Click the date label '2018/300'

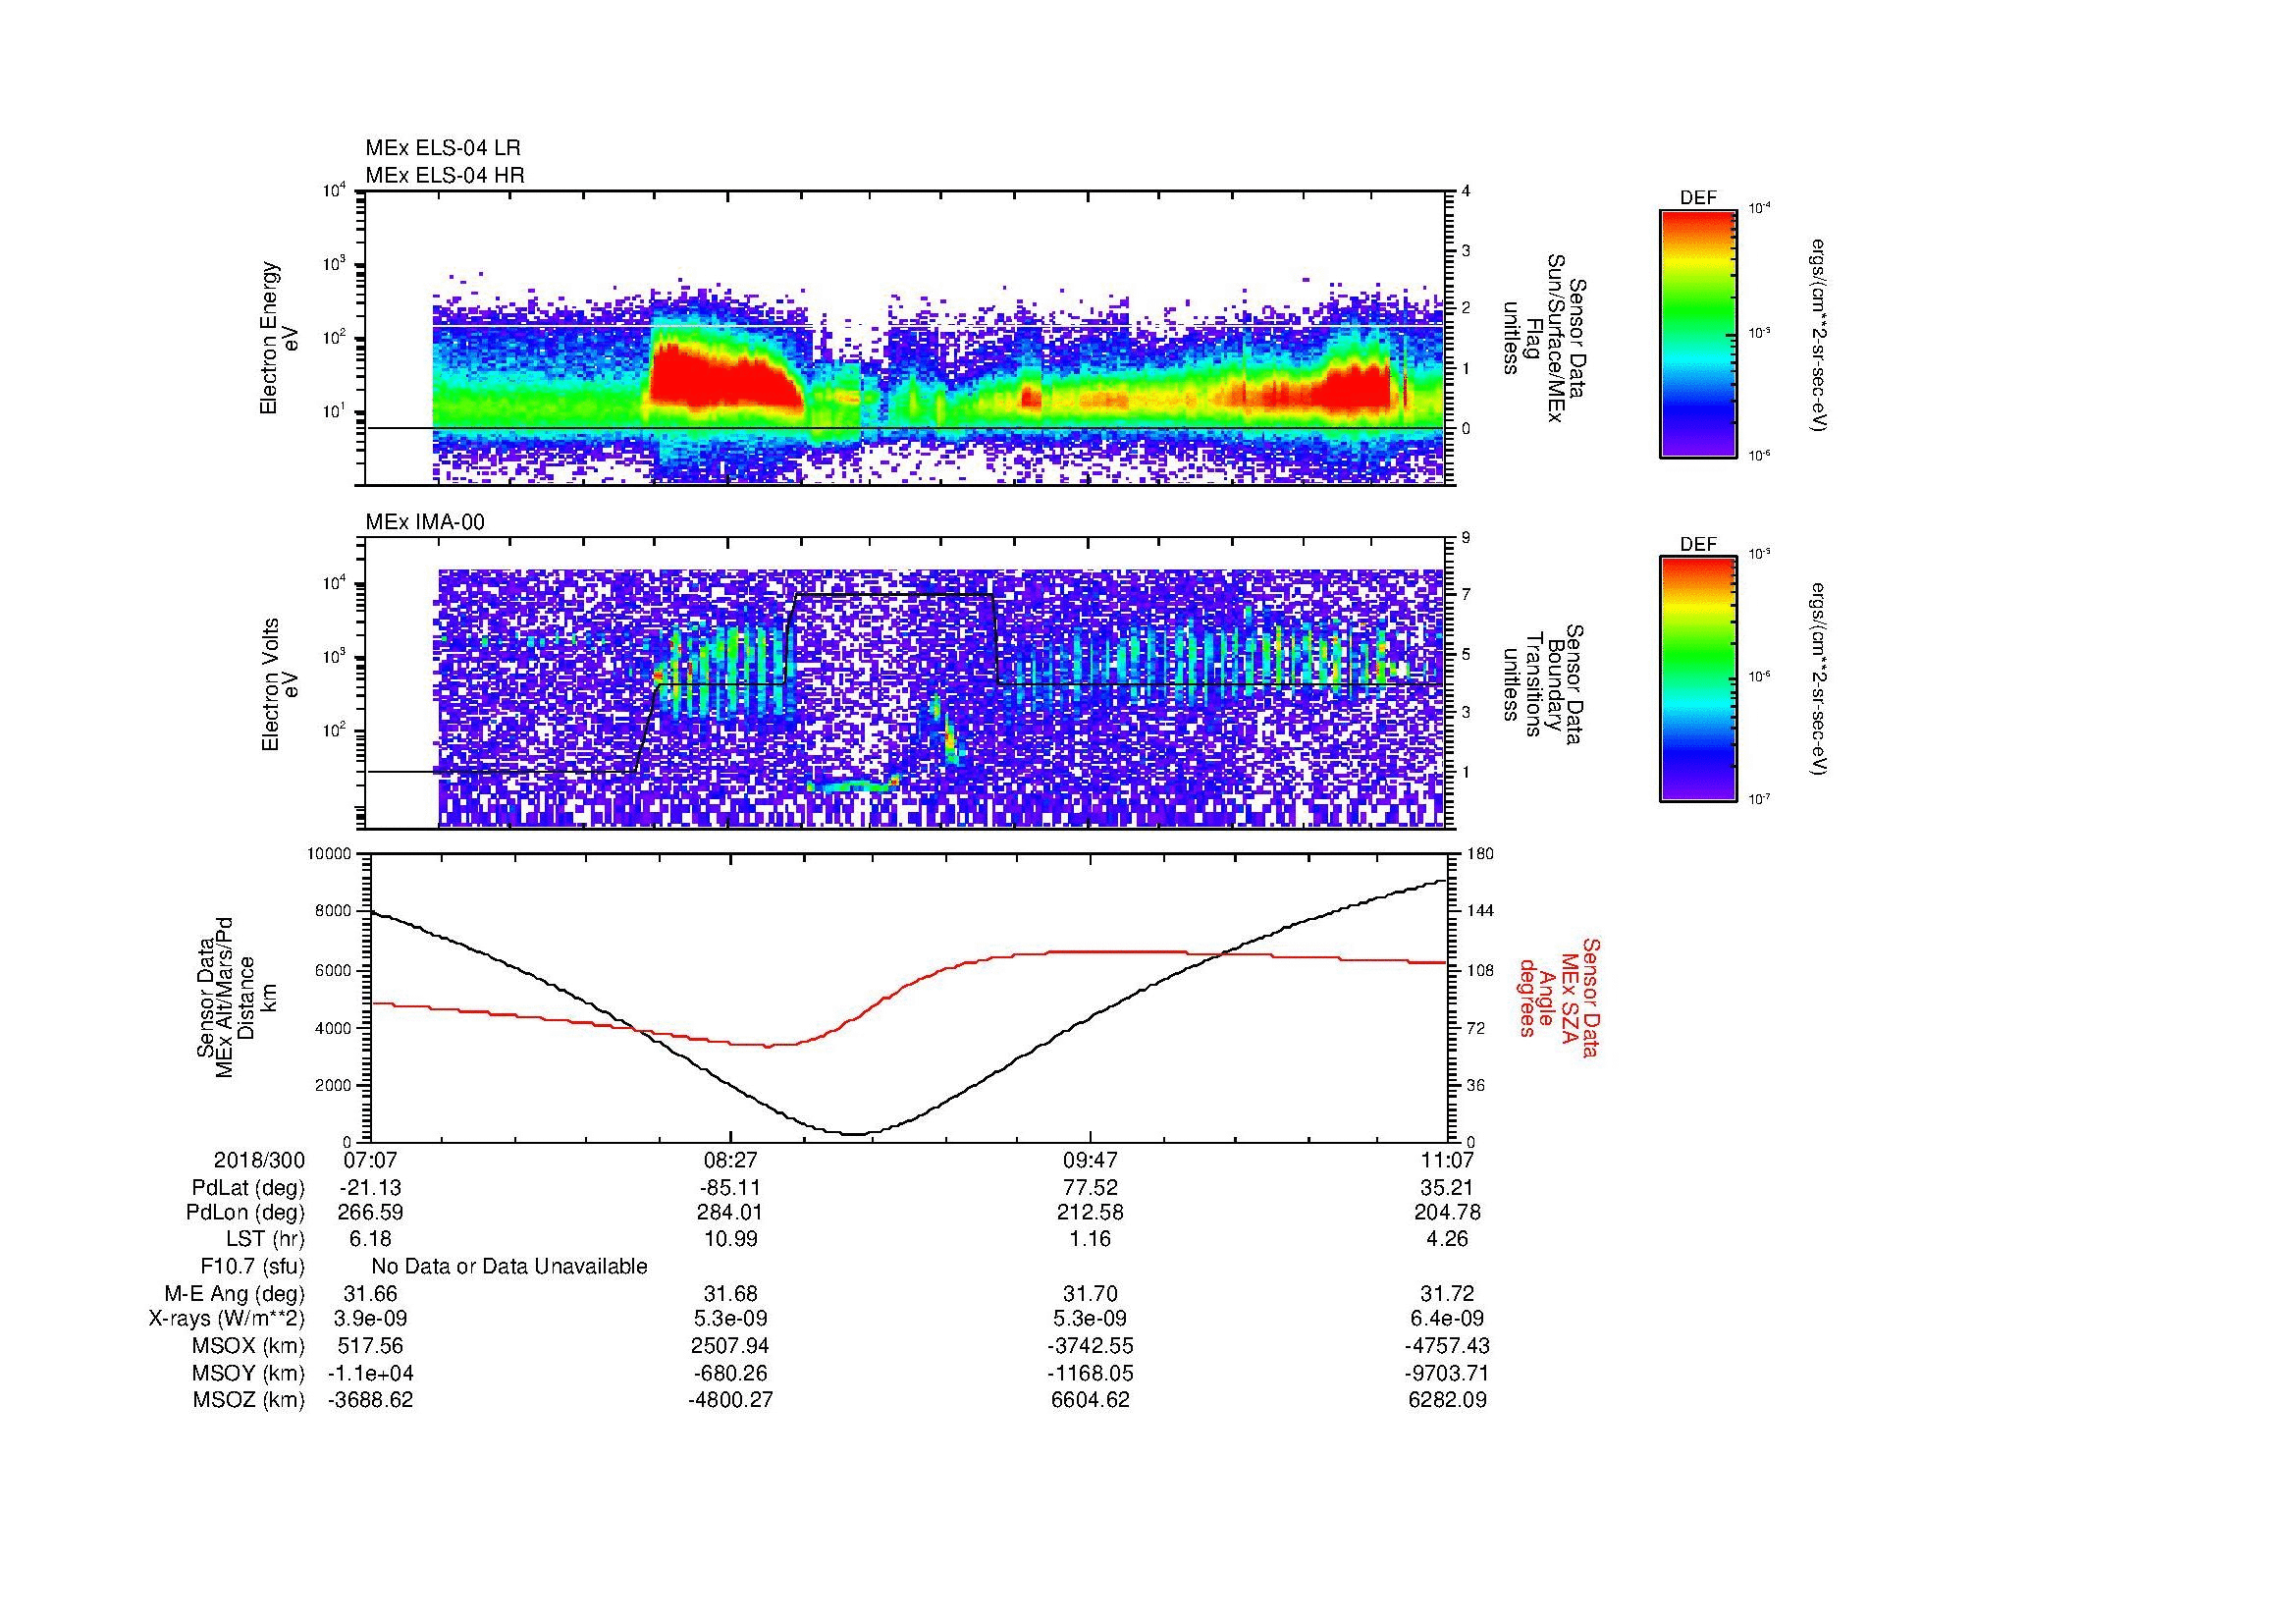(x=259, y=1160)
